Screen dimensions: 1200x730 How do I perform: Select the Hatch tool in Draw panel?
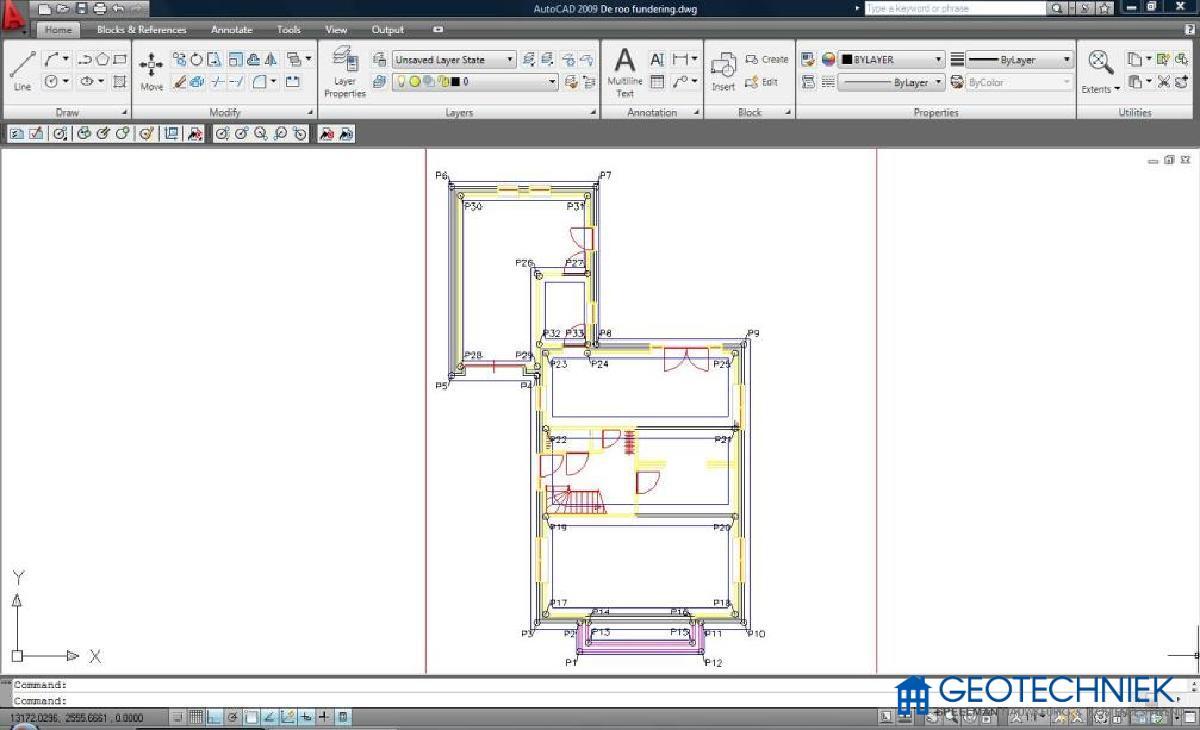(x=120, y=82)
